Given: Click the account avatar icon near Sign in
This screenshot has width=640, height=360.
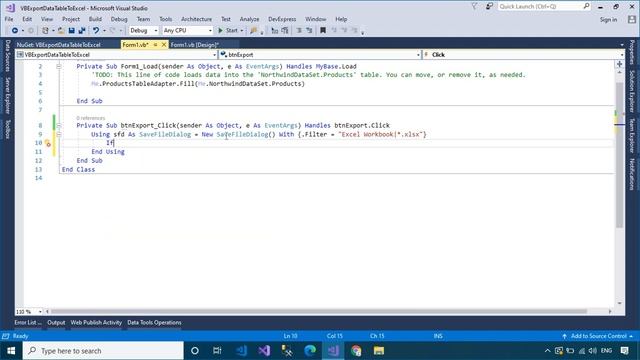Looking at the screenshot, I should [632, 19].
